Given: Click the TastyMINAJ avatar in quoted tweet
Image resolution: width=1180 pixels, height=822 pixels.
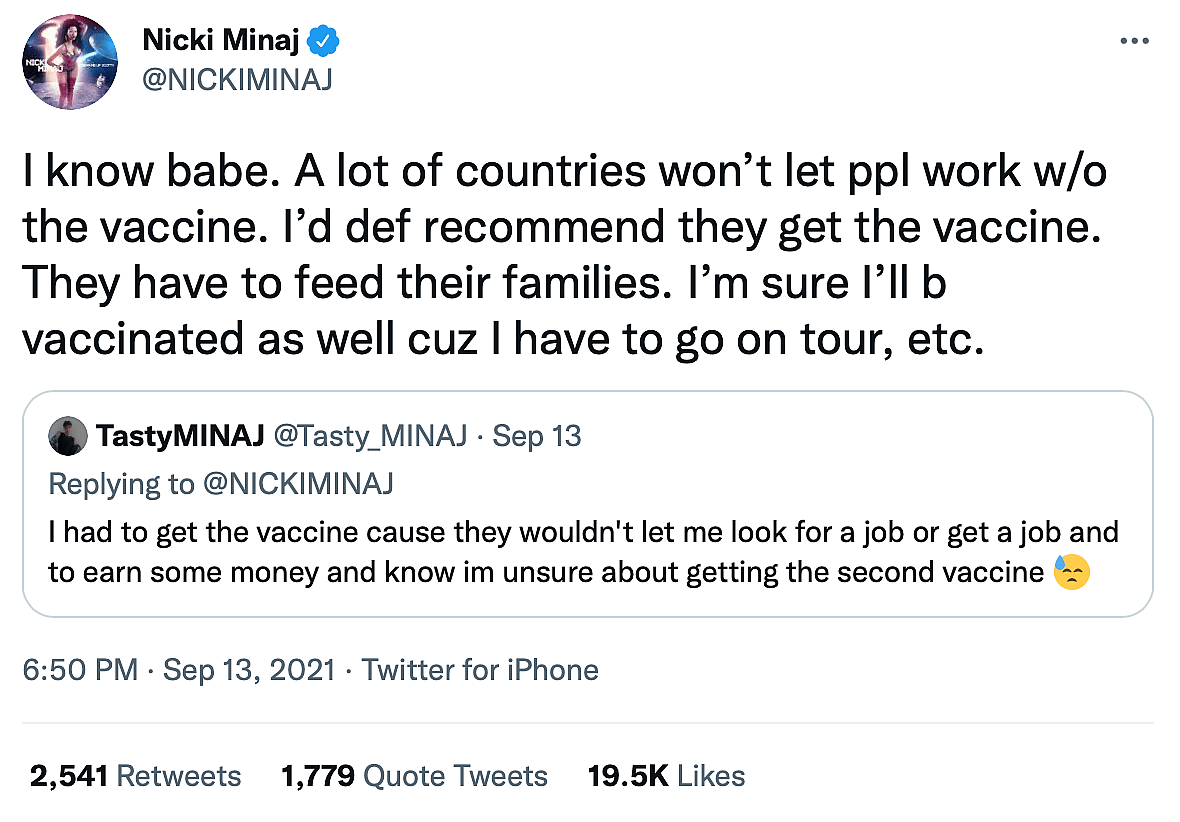Looking at the screenshot, I should 67,437.
